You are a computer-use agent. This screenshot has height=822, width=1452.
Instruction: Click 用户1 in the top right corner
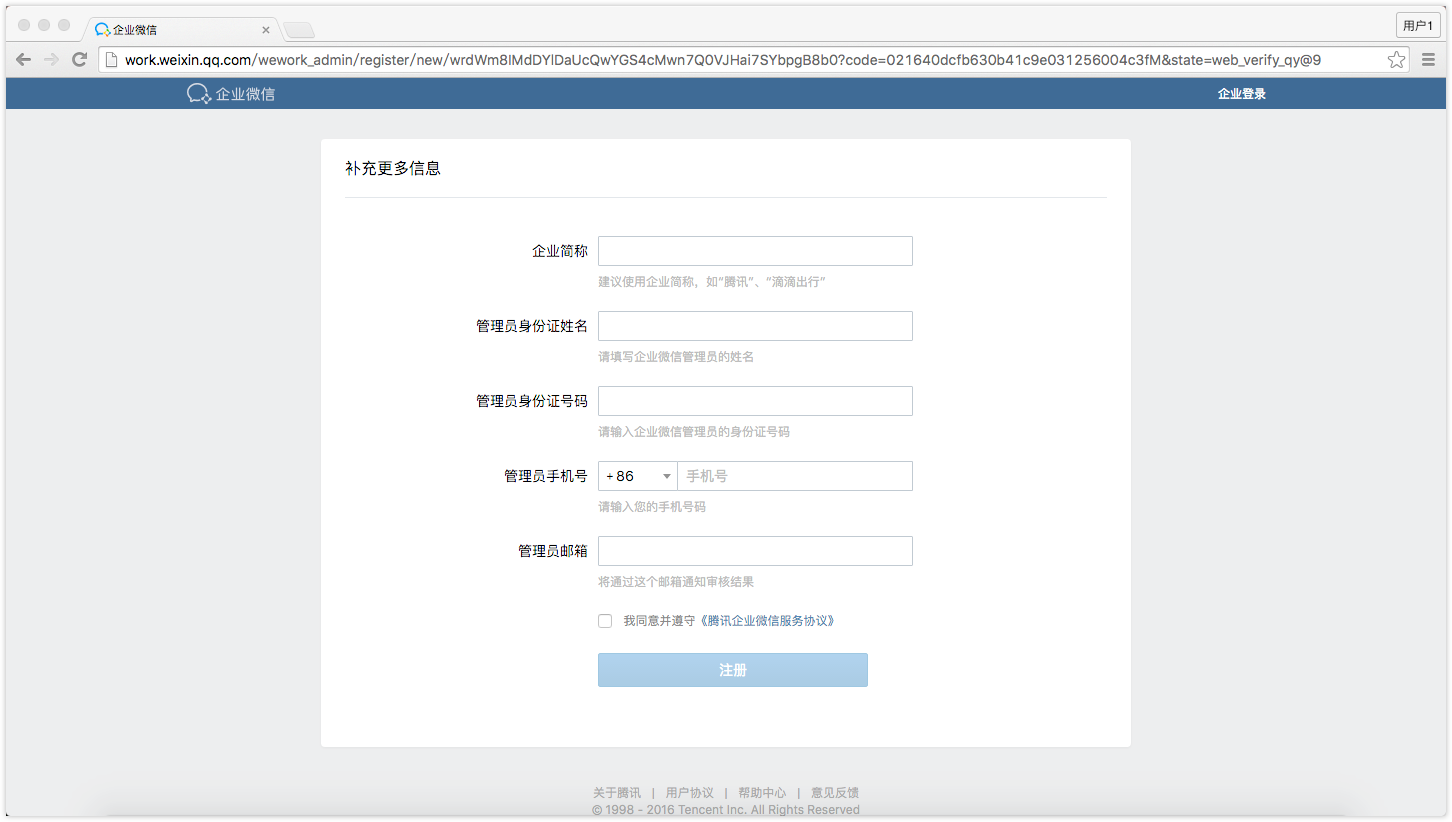(1417, 24)
